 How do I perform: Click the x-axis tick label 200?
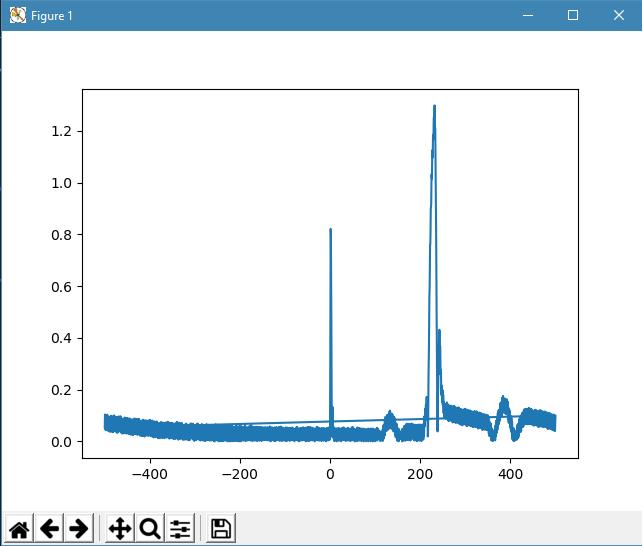(x=420, y=474)
